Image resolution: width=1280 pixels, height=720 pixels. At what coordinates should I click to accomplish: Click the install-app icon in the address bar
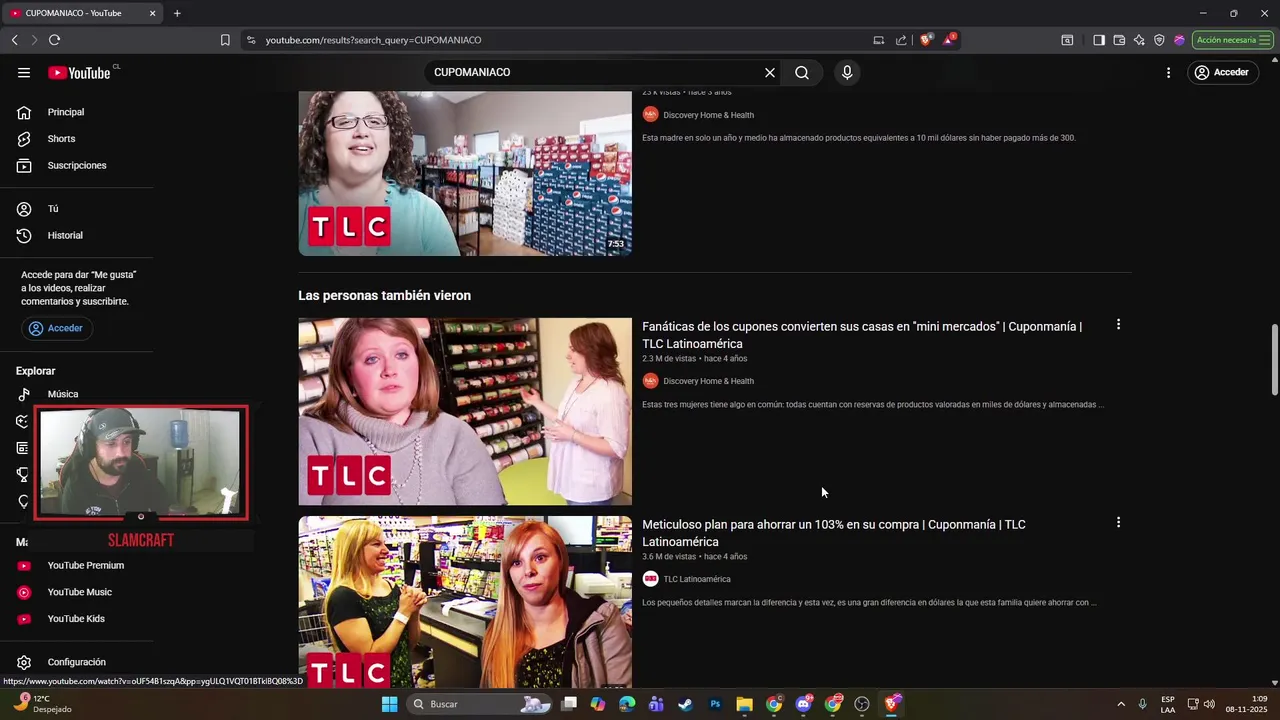(878, 40)
